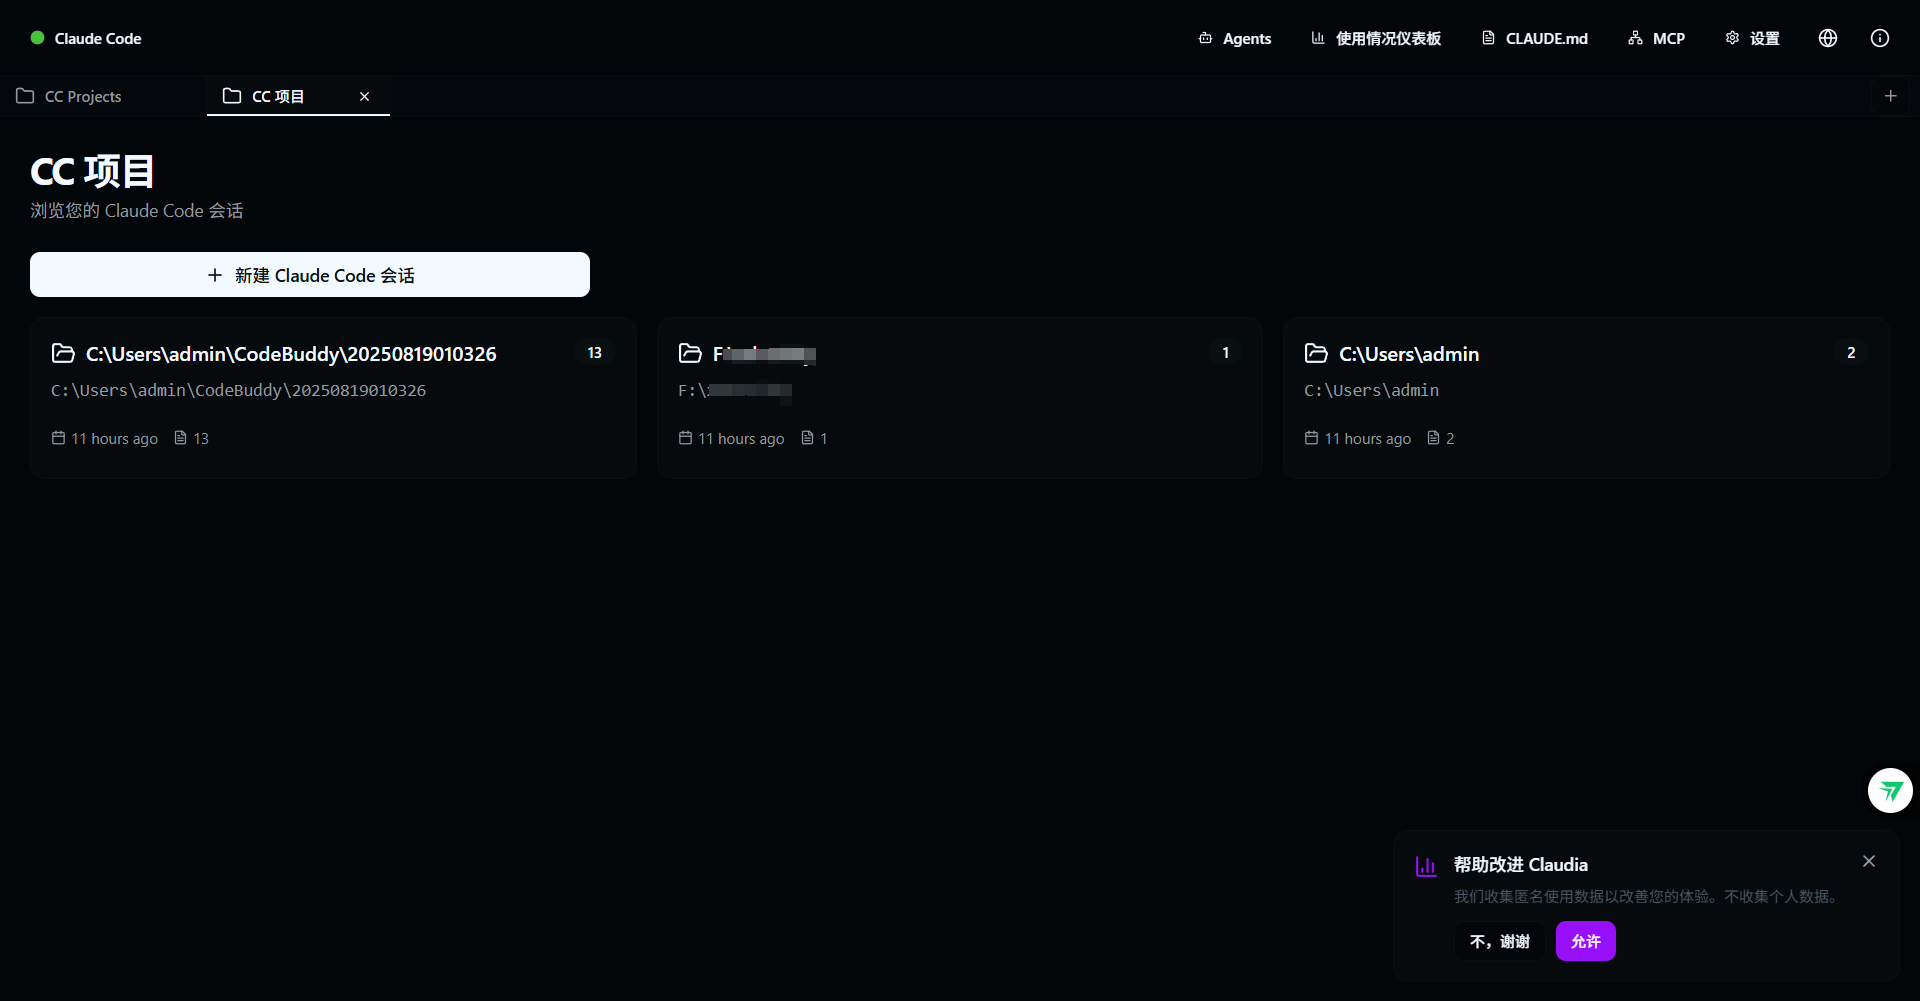Click the document icon beside 13 sessions
Image resolution: width=1920 pixels, height=1001 pixels.
tap(181, 438)
